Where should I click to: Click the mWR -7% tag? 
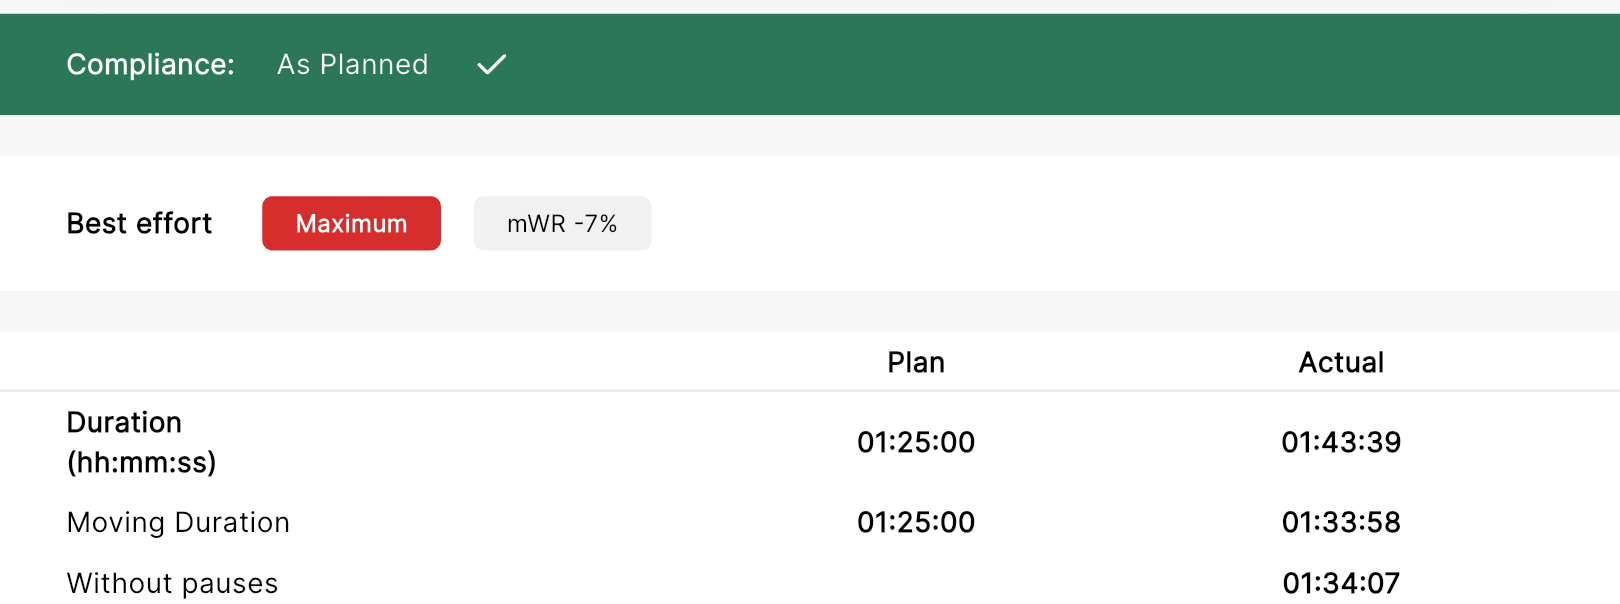click(562, 223)
